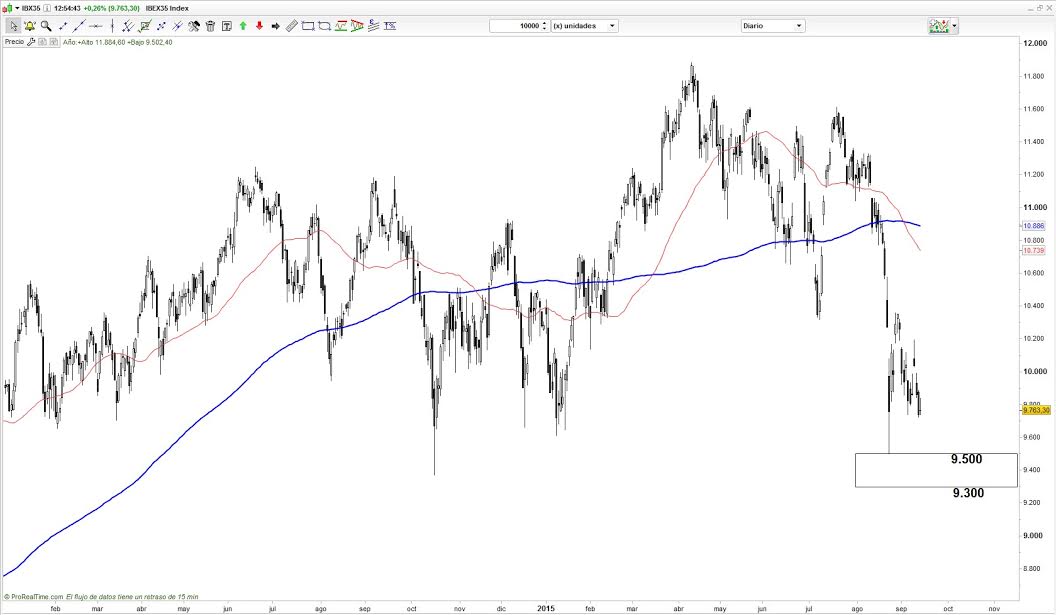Insert a red down arrow marker
1056x615 pixels.
[259, 26]
